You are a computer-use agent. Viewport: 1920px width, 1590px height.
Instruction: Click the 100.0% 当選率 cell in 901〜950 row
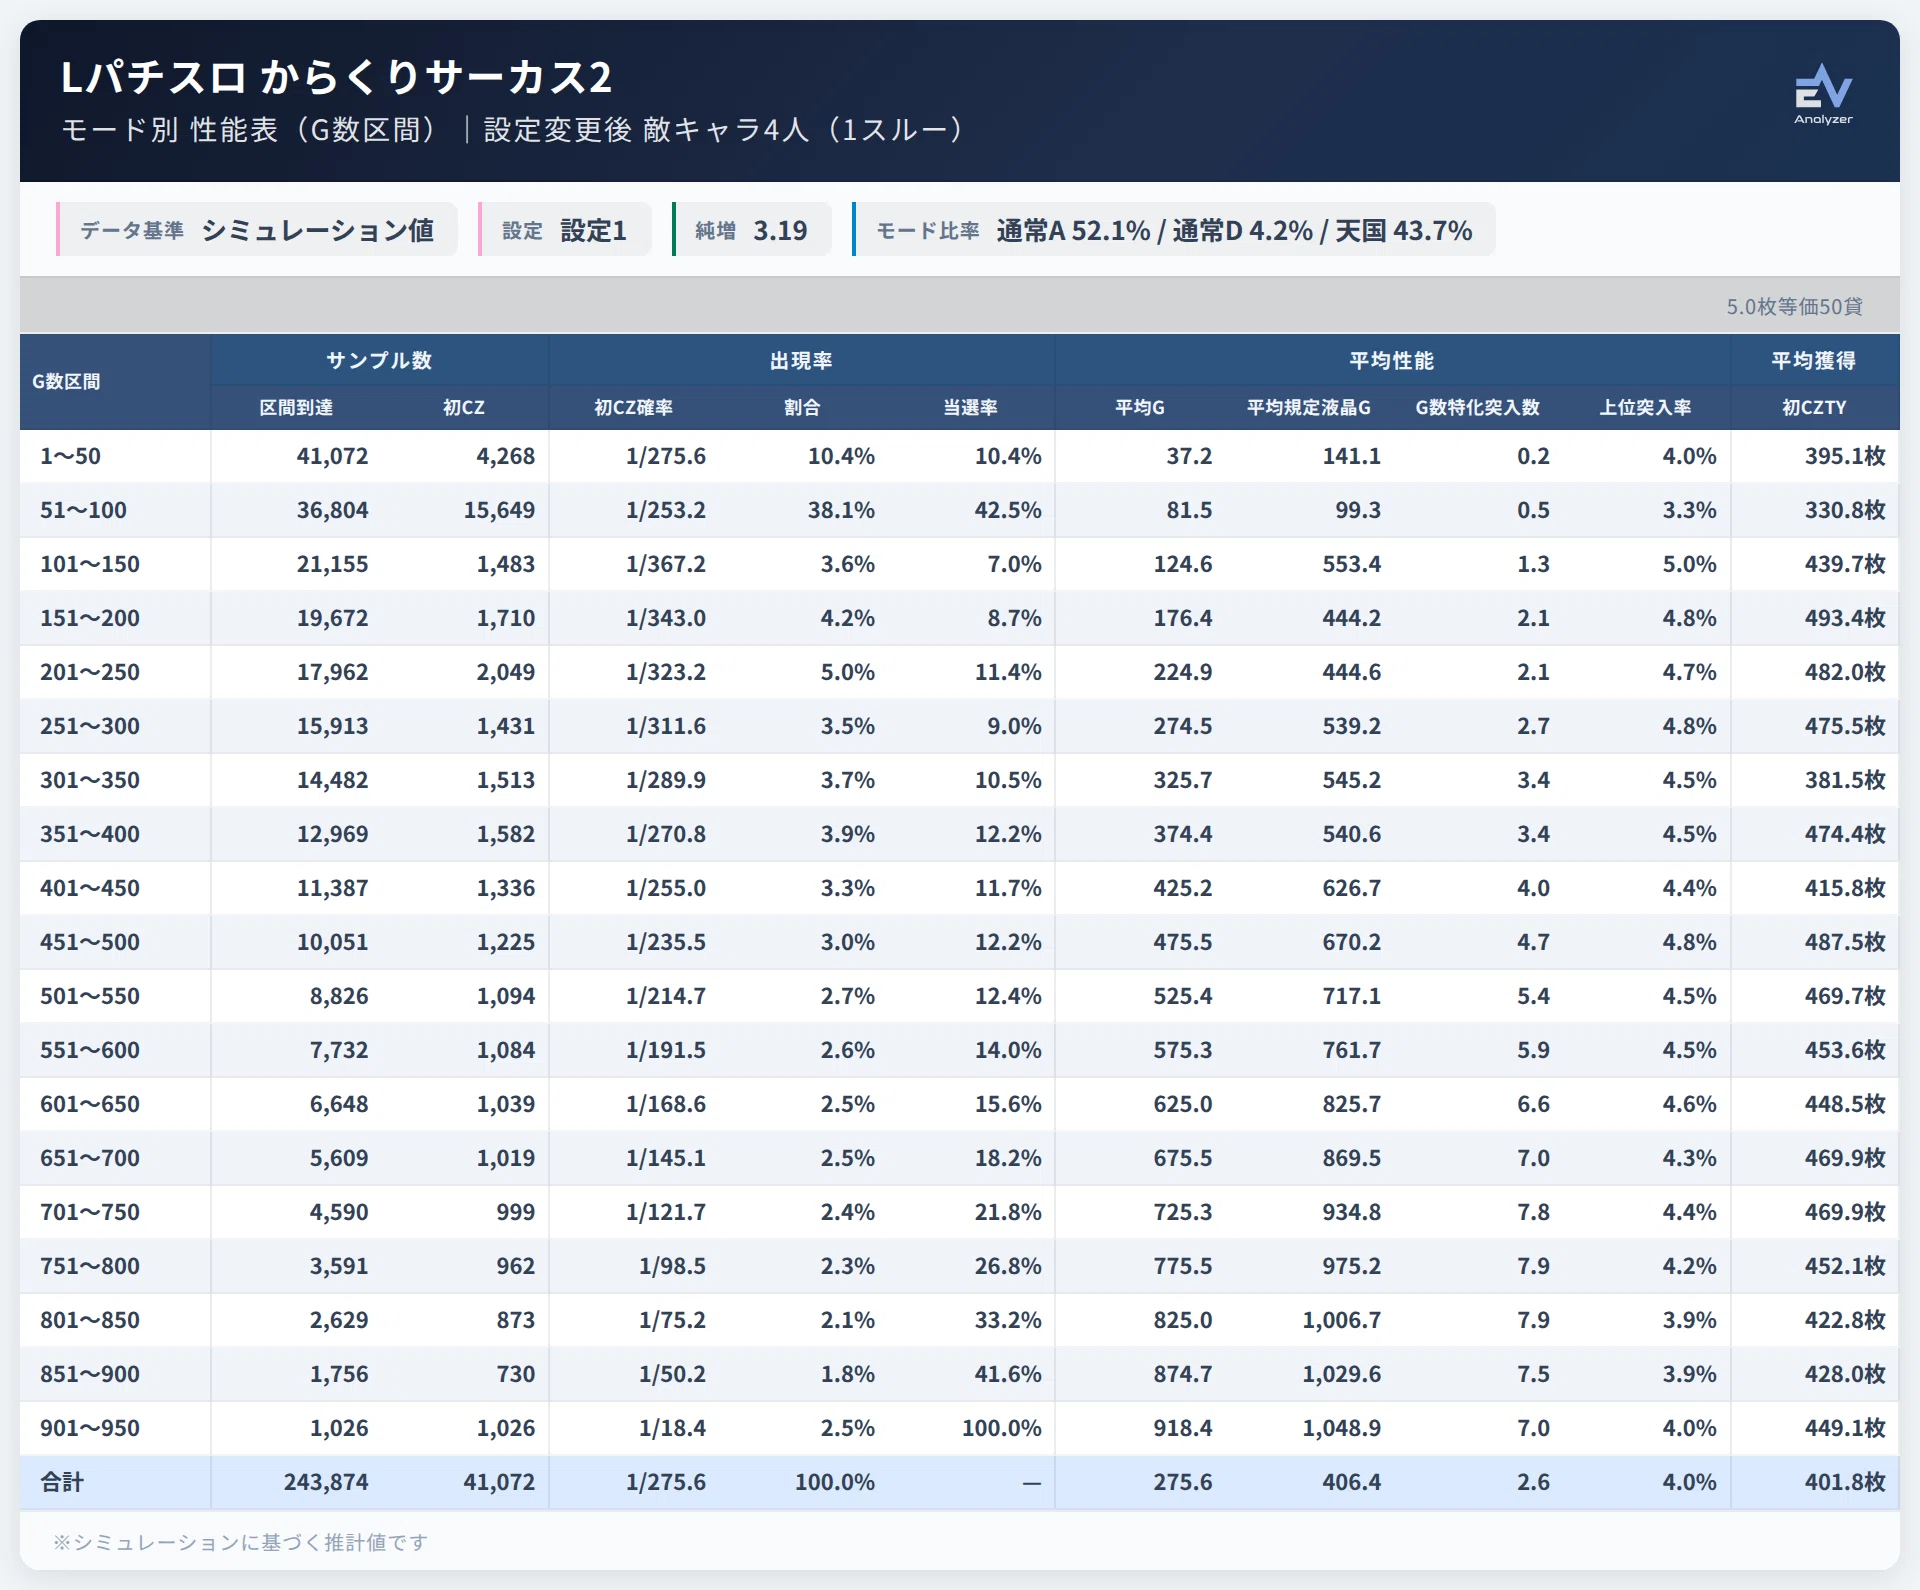[x=1001, y=1428]
